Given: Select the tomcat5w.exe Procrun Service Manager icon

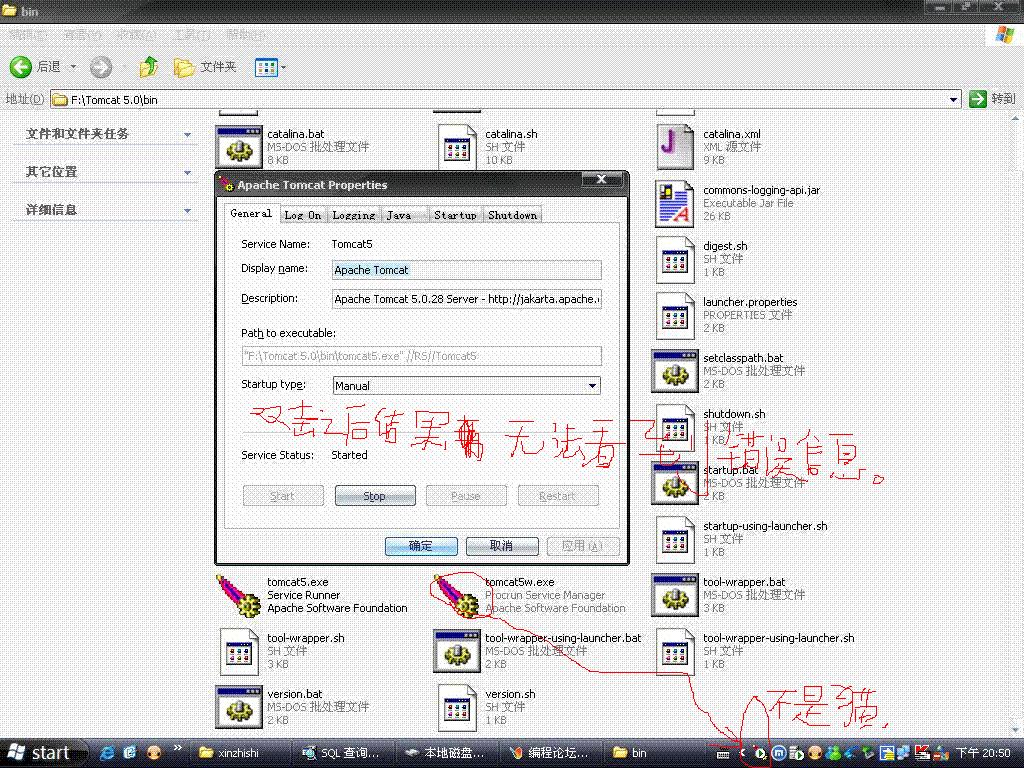Looking at the screenshot, I should [456, 595].
